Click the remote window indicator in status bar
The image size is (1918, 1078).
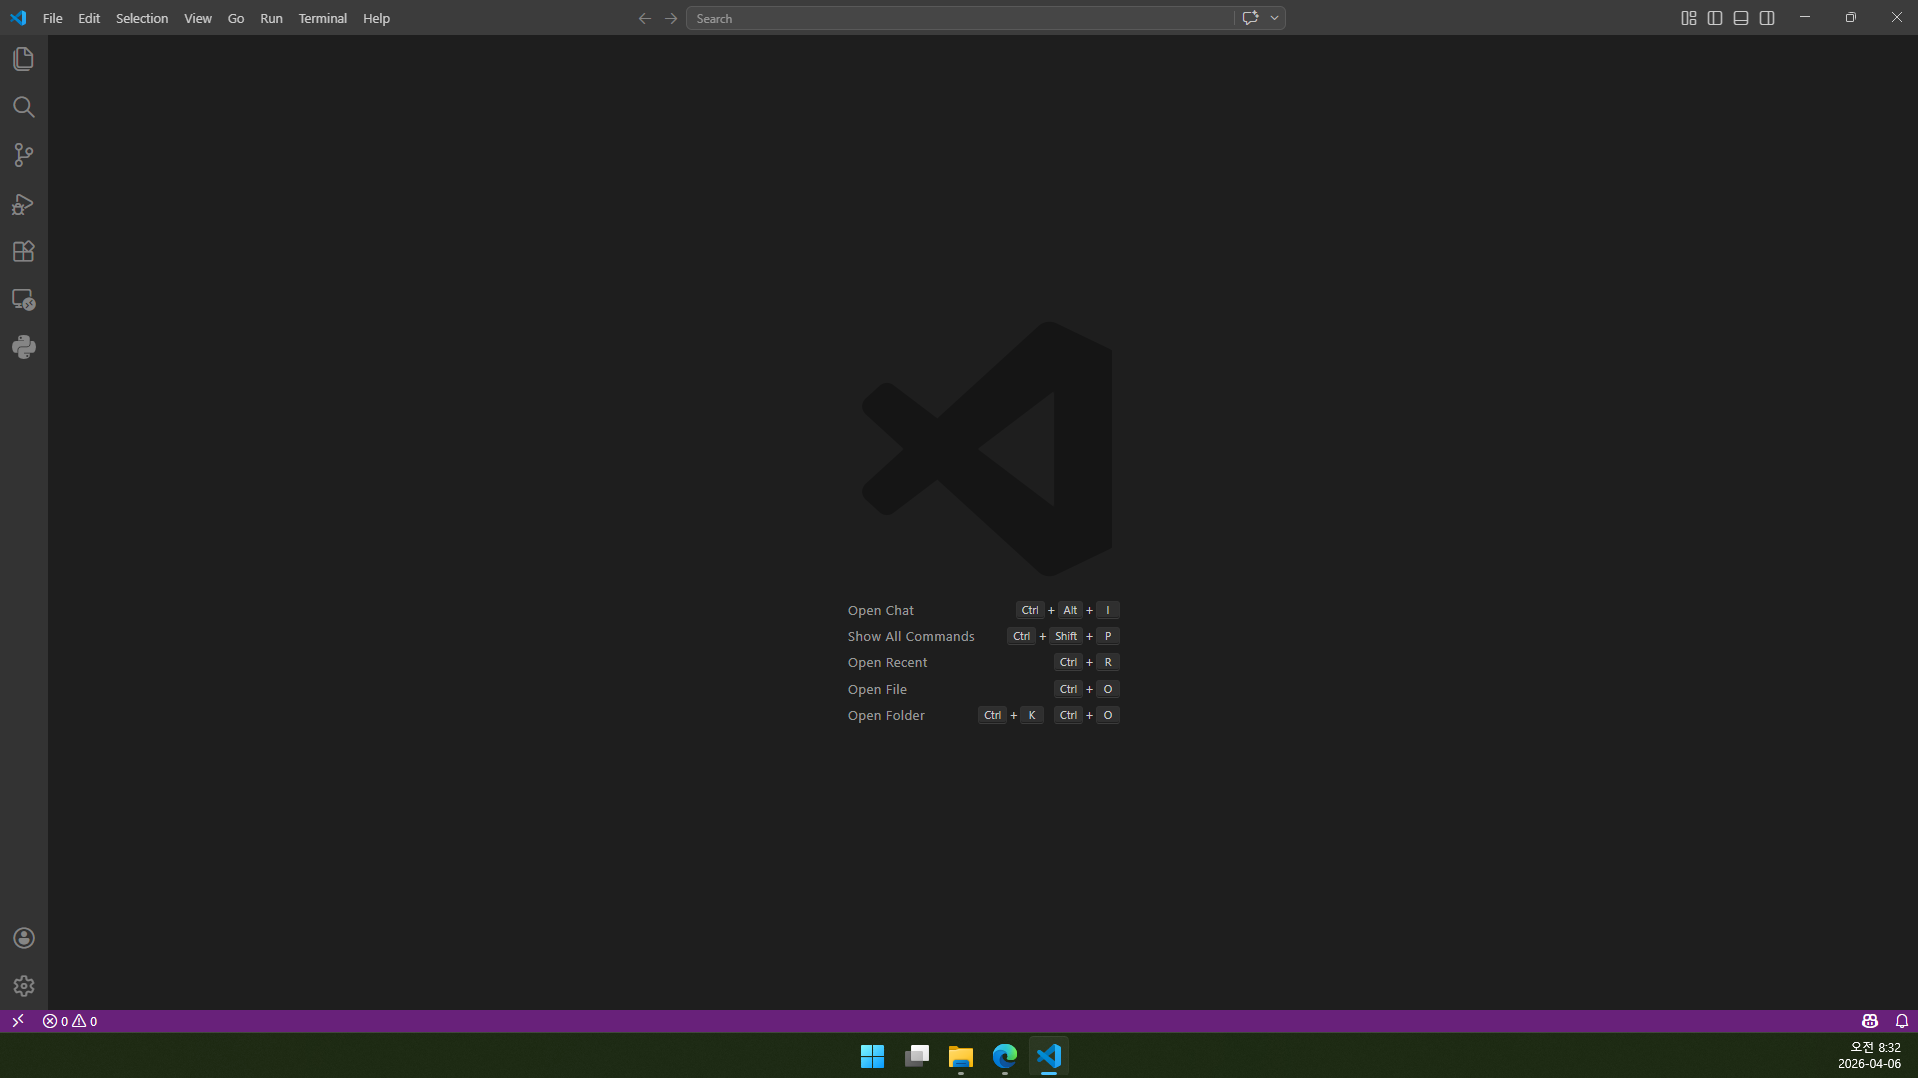pyautogui.click(x=18, y=1021)
